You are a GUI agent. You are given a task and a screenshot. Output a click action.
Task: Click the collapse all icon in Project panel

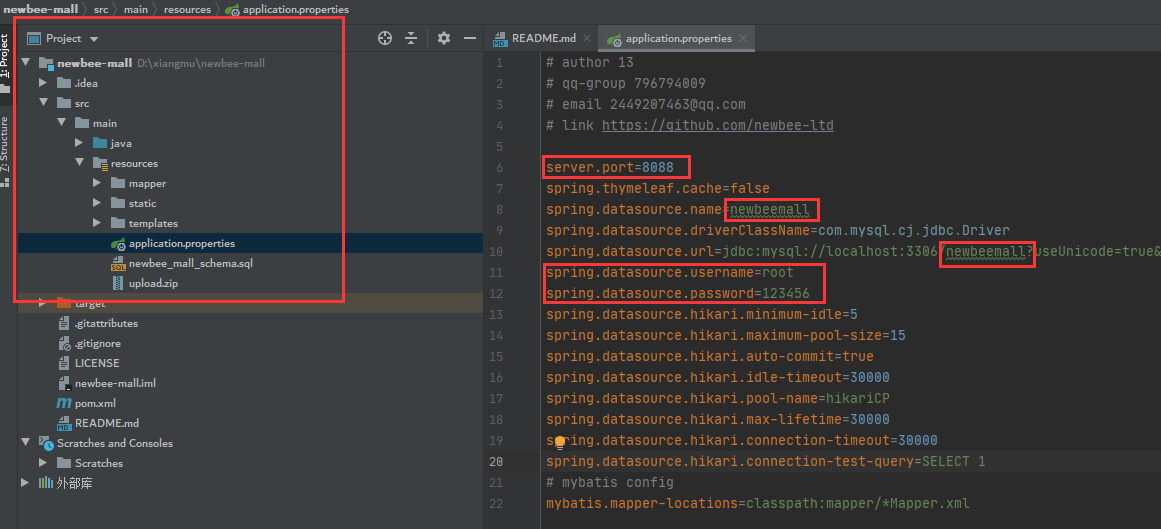tap(412, 39)
